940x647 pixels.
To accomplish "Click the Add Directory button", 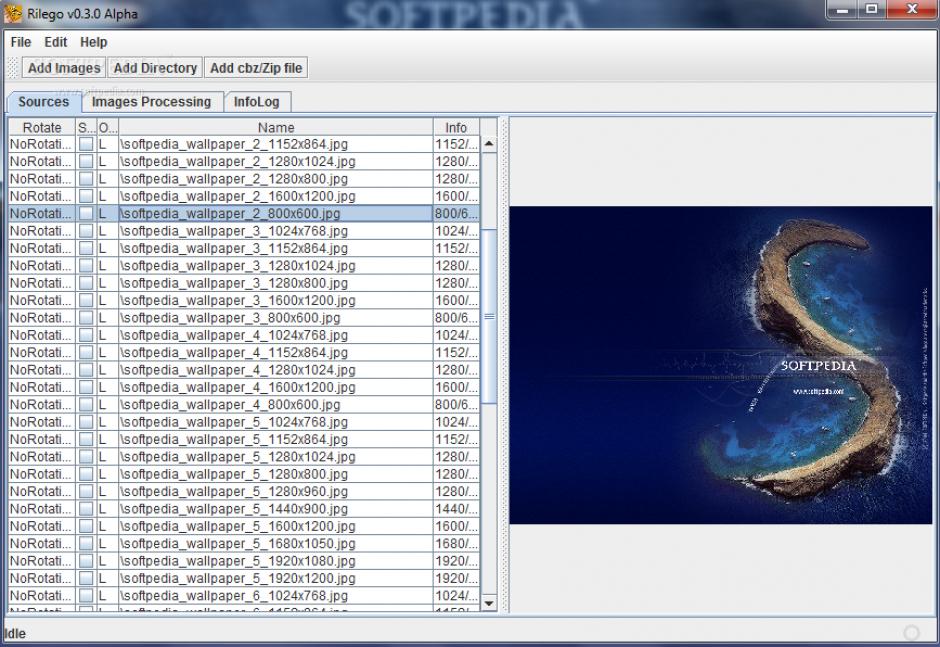I will (x=155, y=68).
